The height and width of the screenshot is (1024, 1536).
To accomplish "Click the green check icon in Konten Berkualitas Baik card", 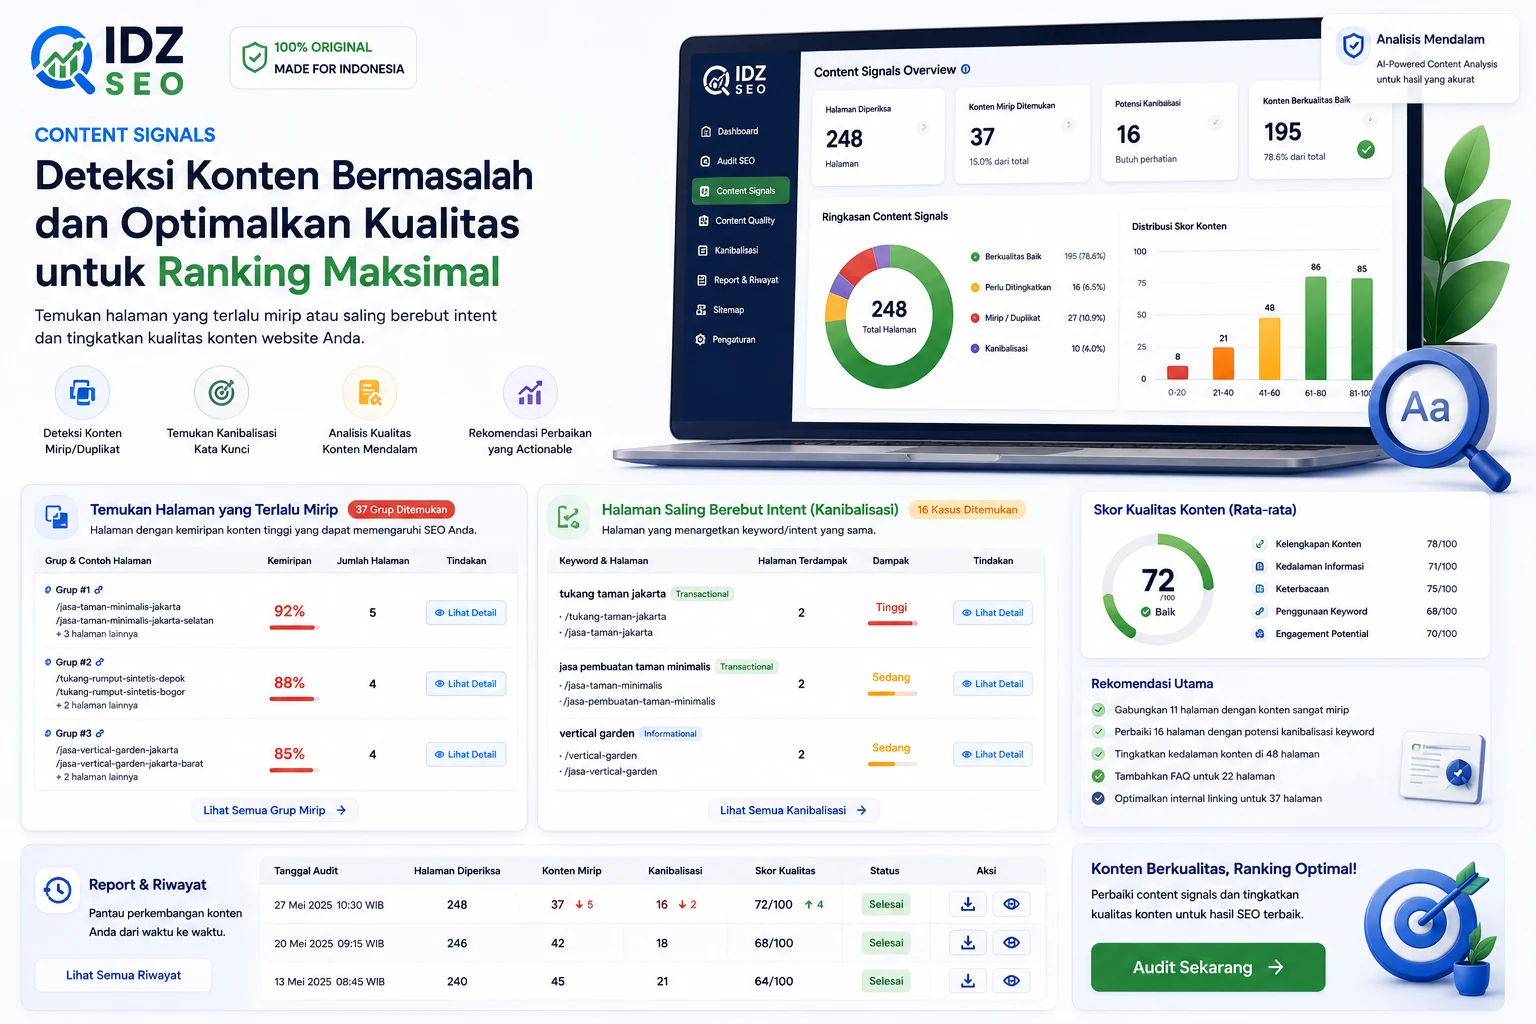I will click(1366, 150).
